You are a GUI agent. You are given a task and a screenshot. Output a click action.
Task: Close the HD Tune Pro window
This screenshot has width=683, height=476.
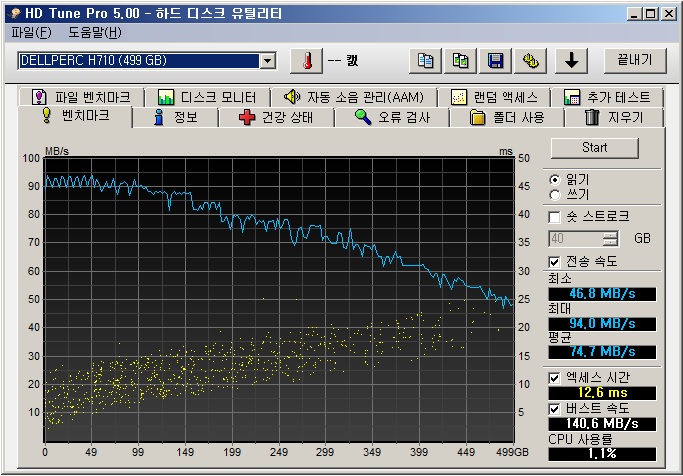click(669, 14)
